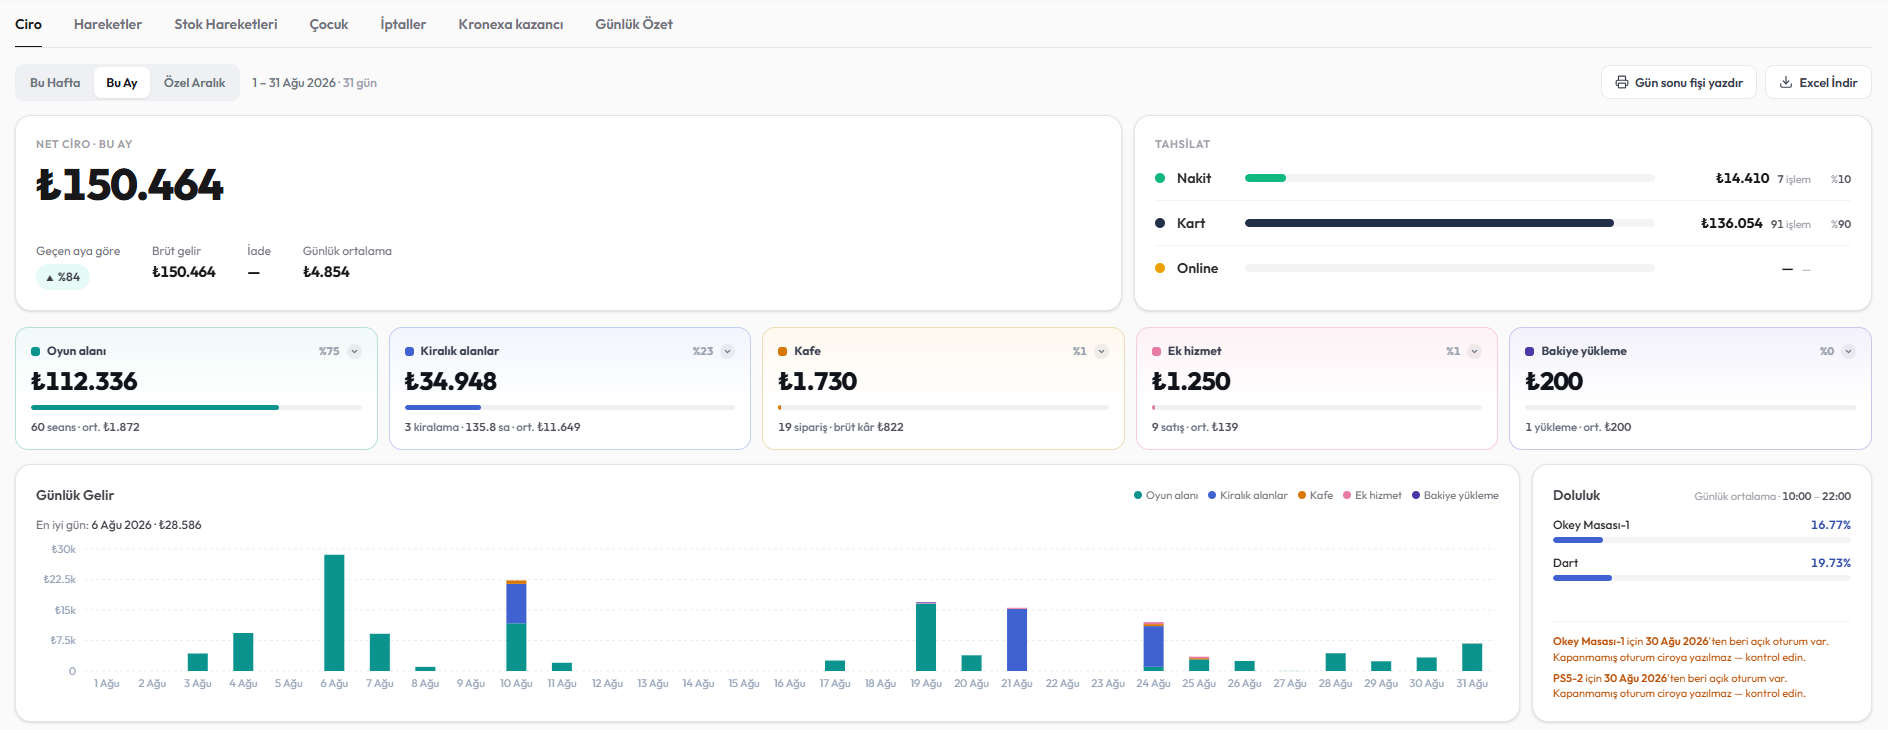This screenshot has width=1888, height=730.
Task: Open Kronexa kazancı tab
Action: click(x=511, y=24)
